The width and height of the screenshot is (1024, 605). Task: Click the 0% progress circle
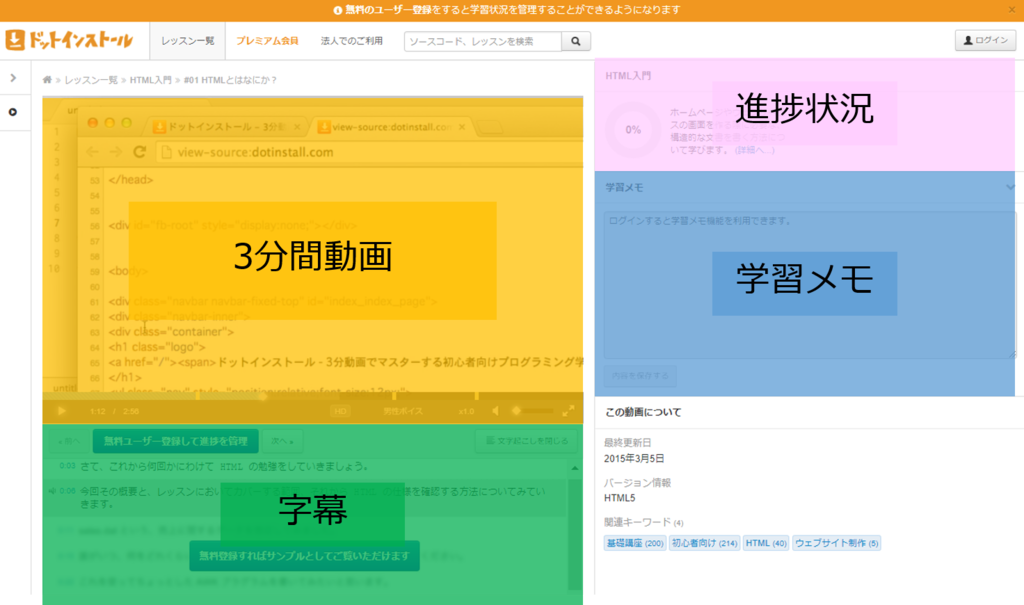point(633,129)
